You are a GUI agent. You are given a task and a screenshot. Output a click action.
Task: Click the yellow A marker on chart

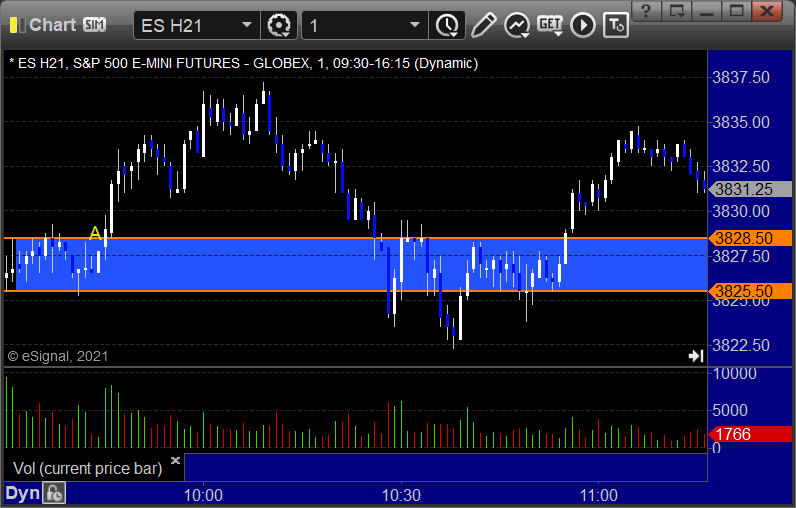click(95, 233)
